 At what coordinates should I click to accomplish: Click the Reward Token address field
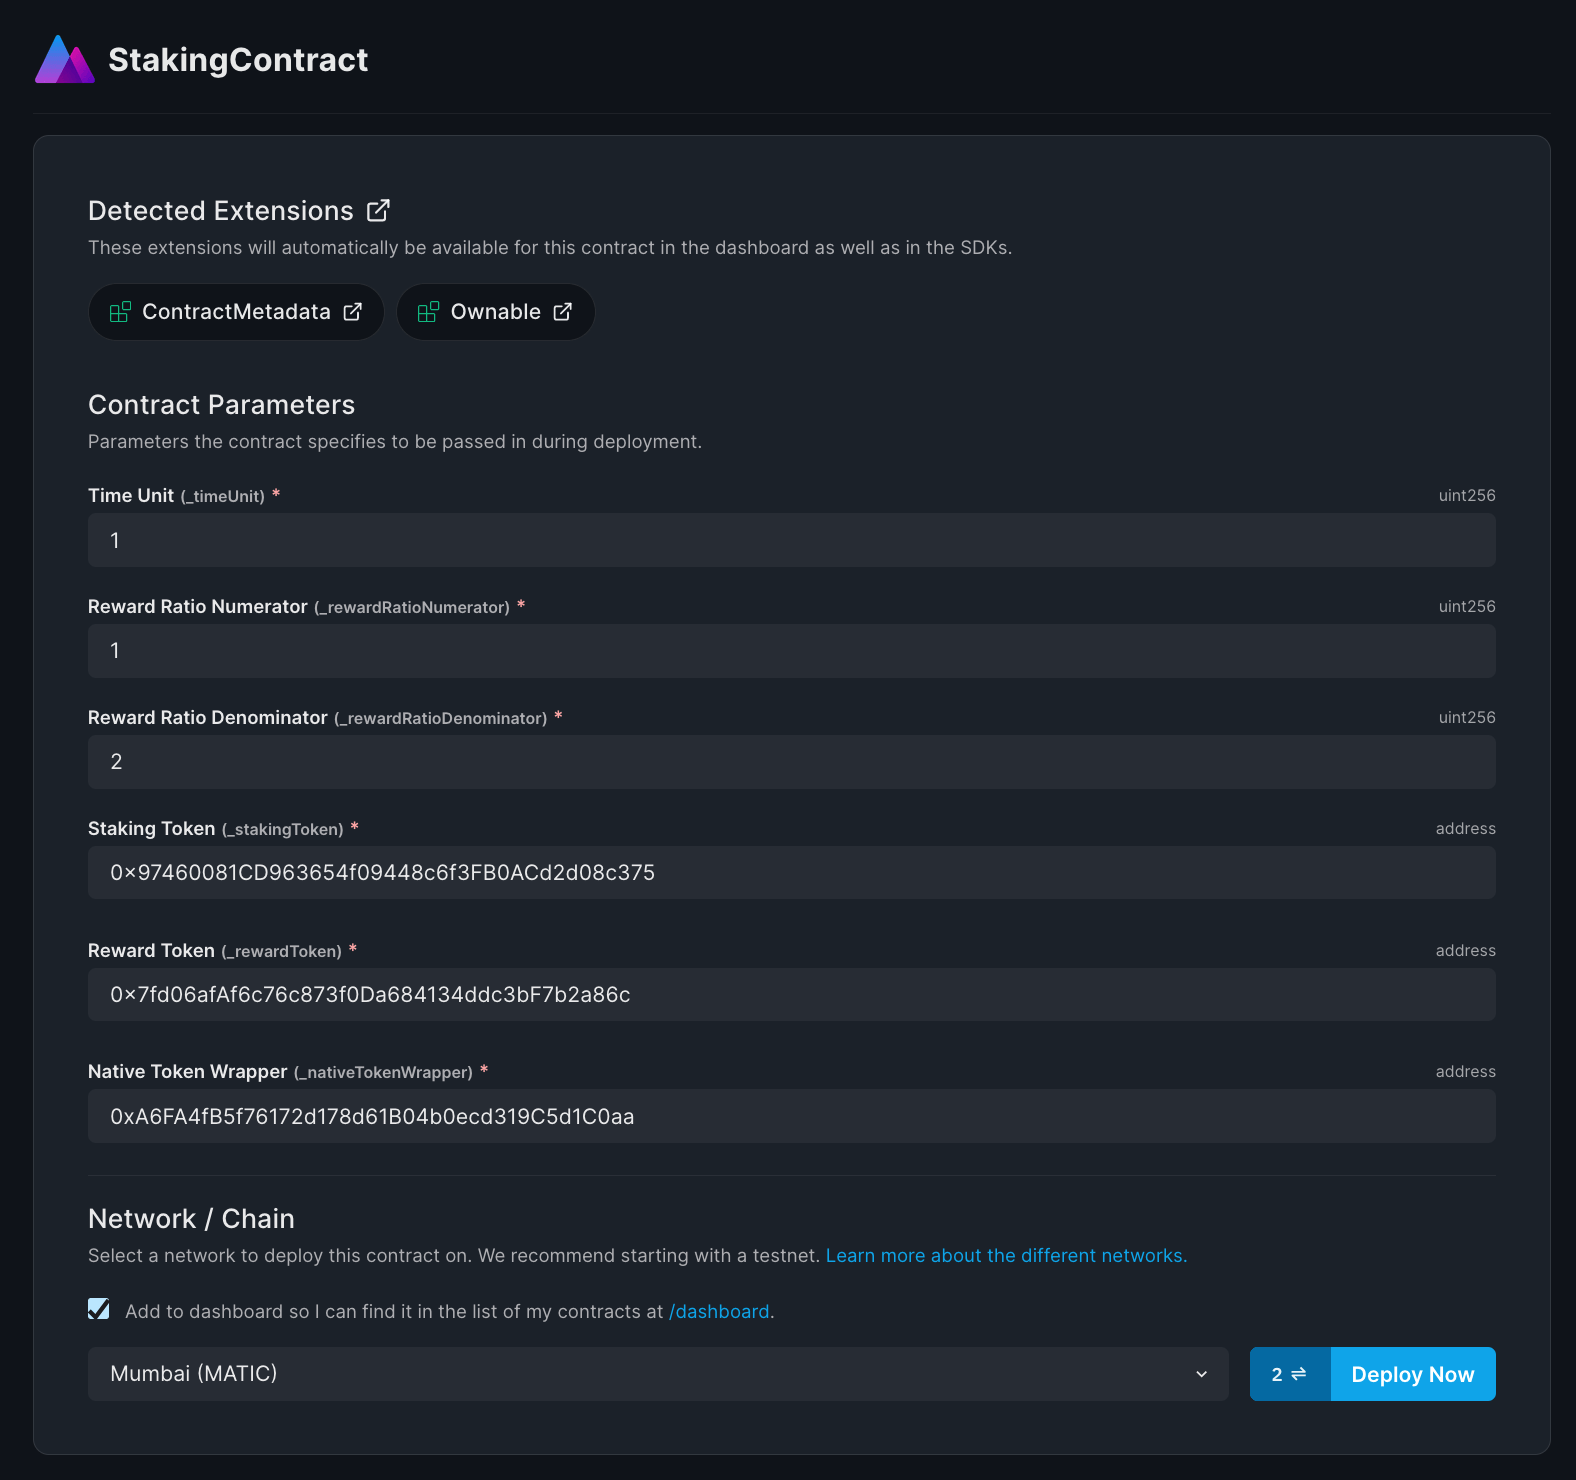click(790, 994)
